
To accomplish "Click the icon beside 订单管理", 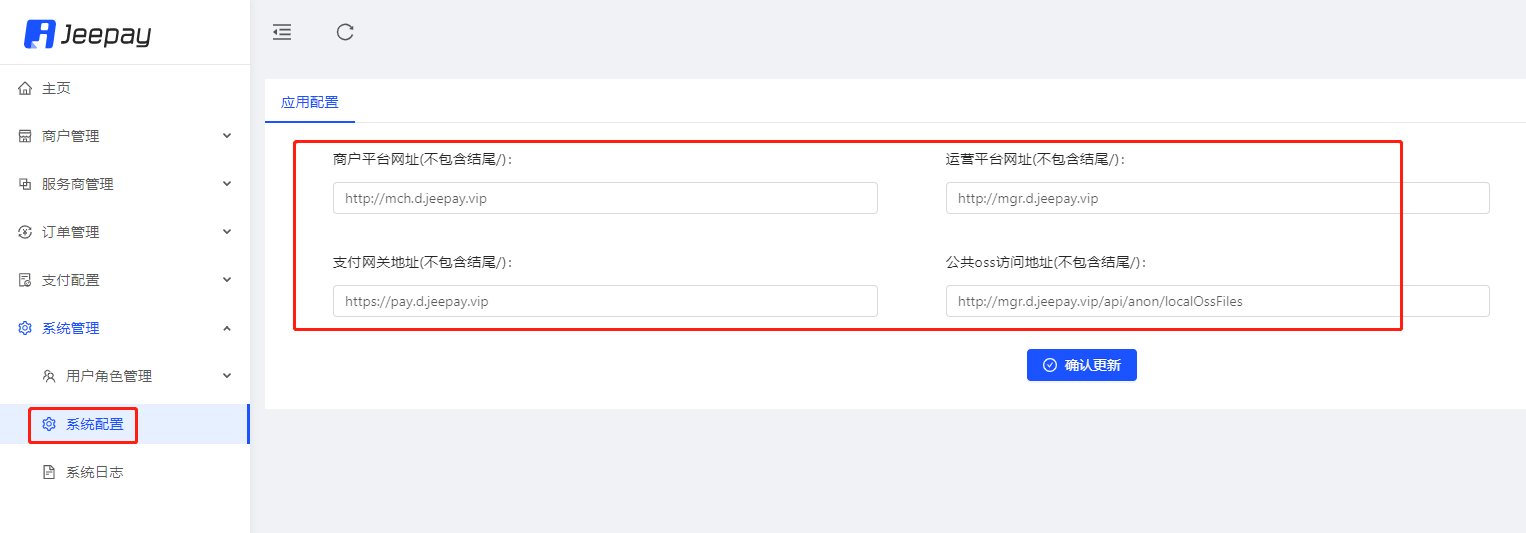I will pos(26,232).
